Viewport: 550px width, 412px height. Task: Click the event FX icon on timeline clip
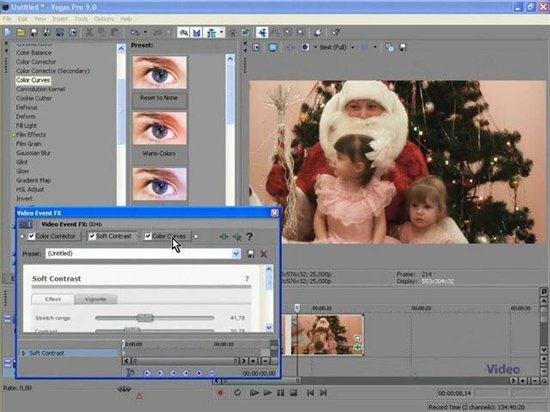(x=357, y=347)
